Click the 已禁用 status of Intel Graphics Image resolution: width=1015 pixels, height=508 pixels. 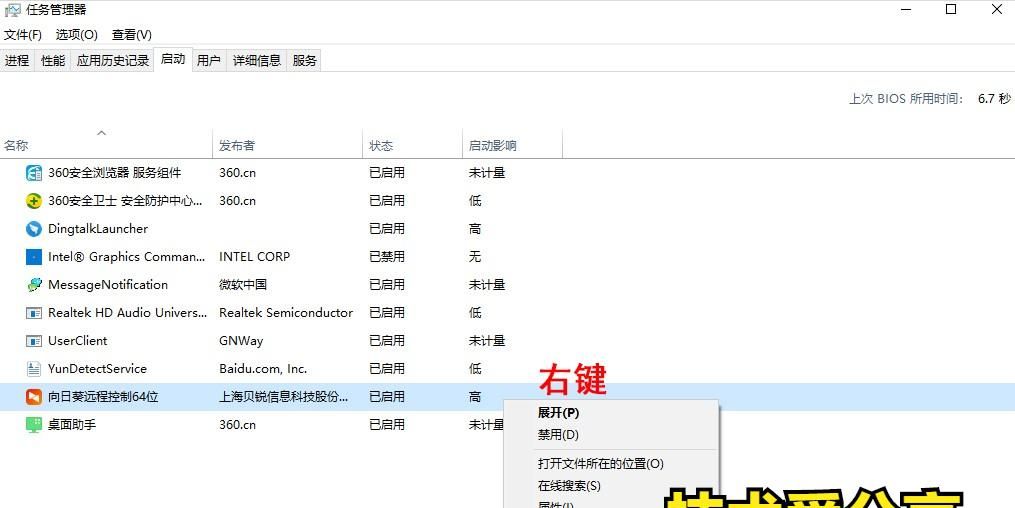point(387,257)
